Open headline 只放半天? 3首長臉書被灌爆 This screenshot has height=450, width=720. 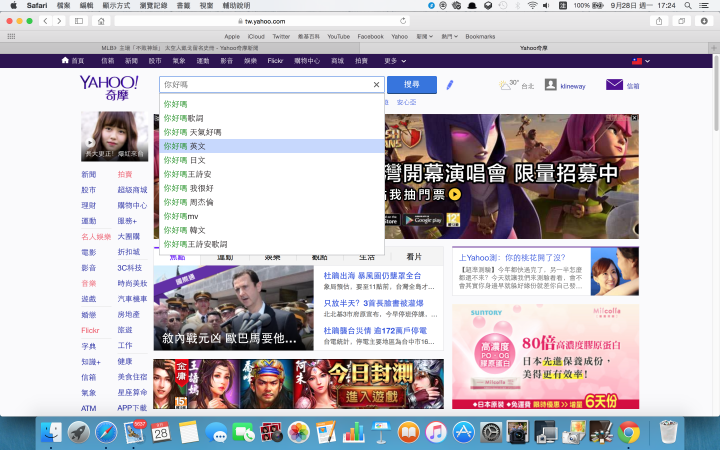(373, 303)
